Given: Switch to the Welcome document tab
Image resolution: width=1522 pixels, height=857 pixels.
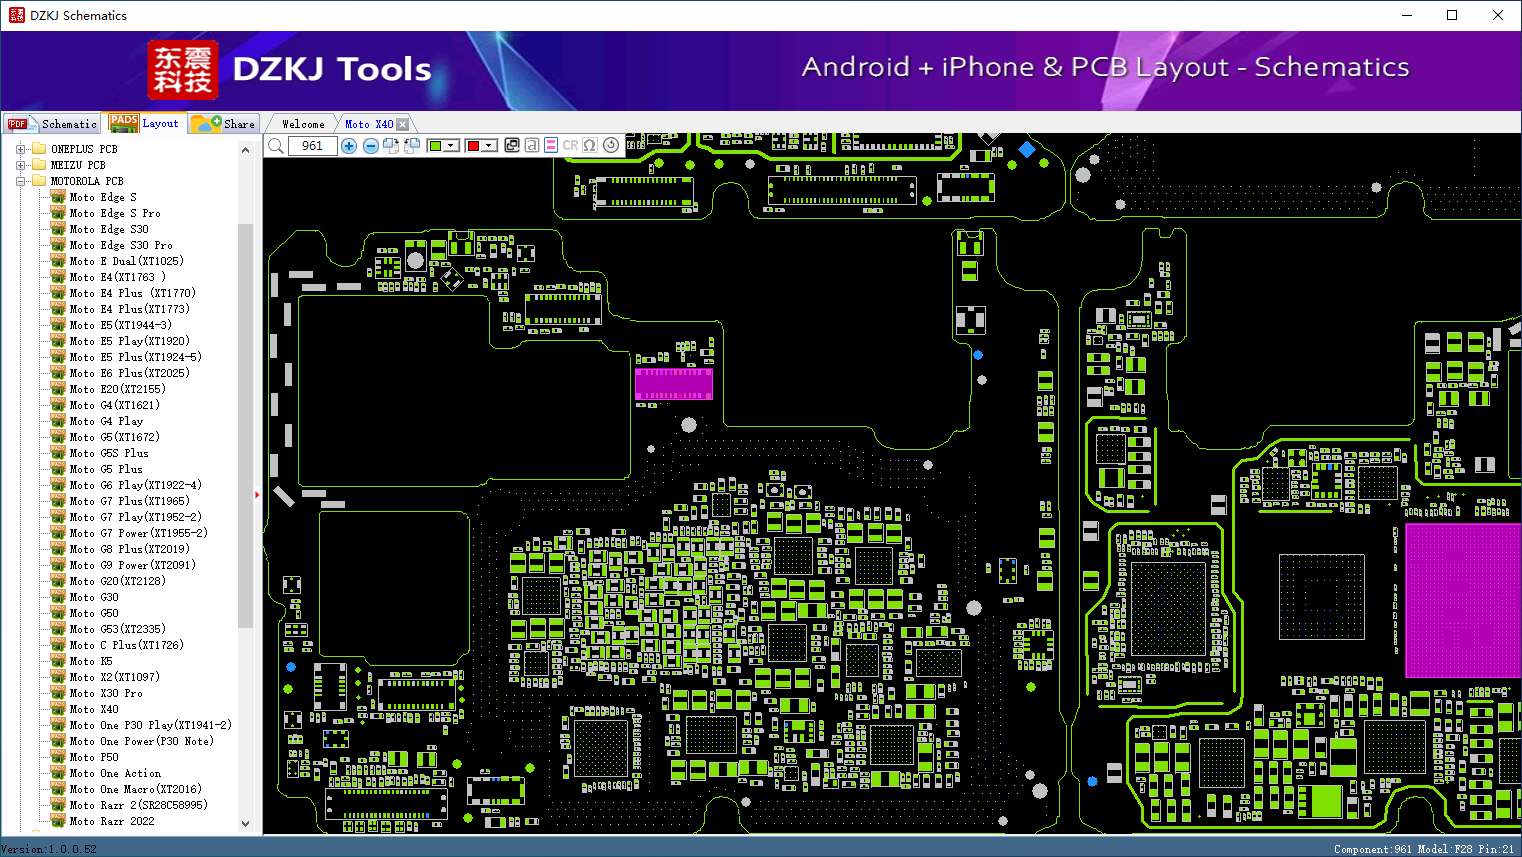Looking at the screenshot, I should [303, 124].
